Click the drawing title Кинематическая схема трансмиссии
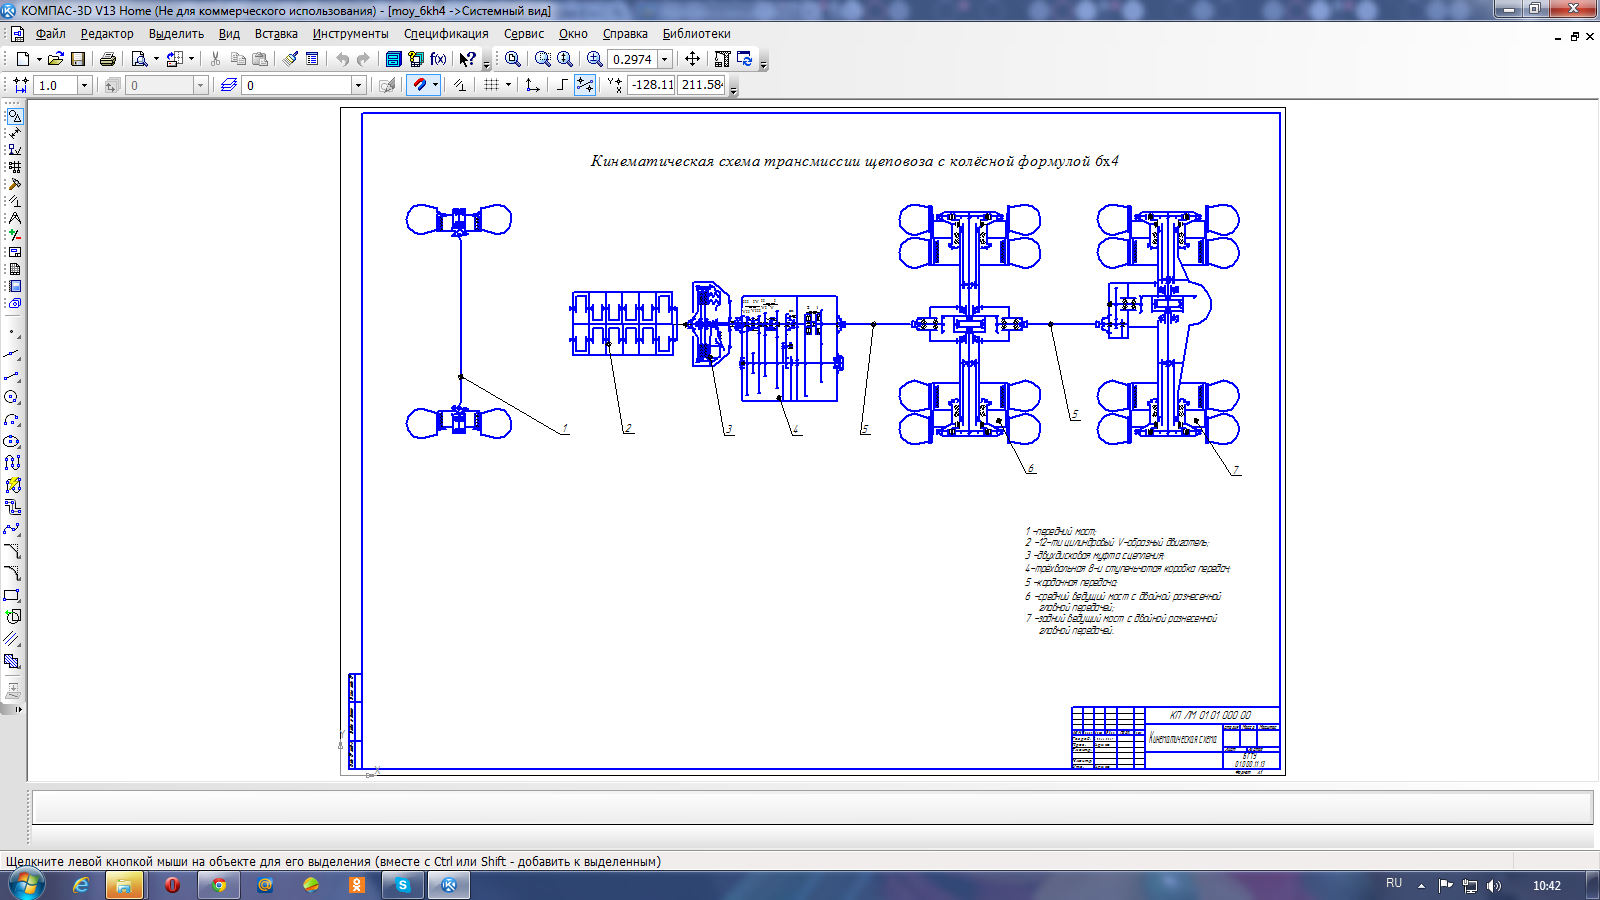Image resolution: width=1600 pixels, height=900 pixels. click(854, 161)
